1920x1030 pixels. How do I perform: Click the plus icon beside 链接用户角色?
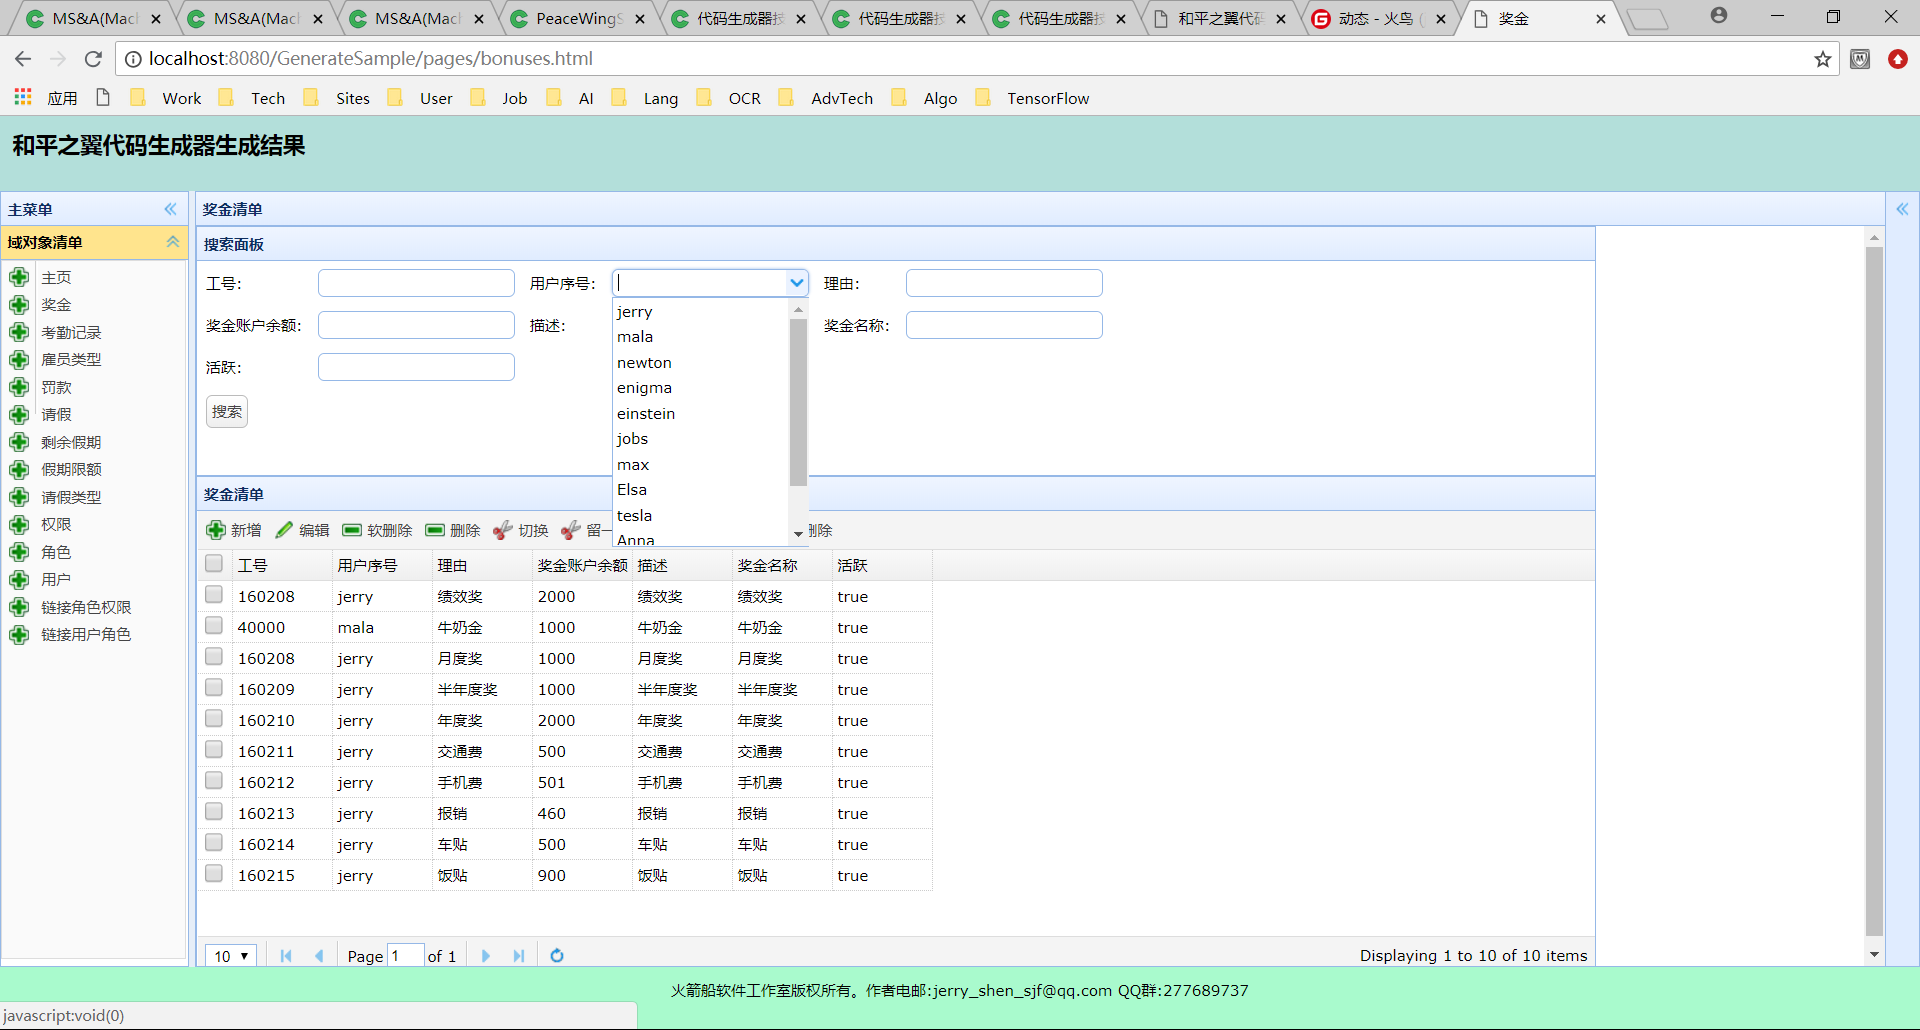[x=19, y=635]
